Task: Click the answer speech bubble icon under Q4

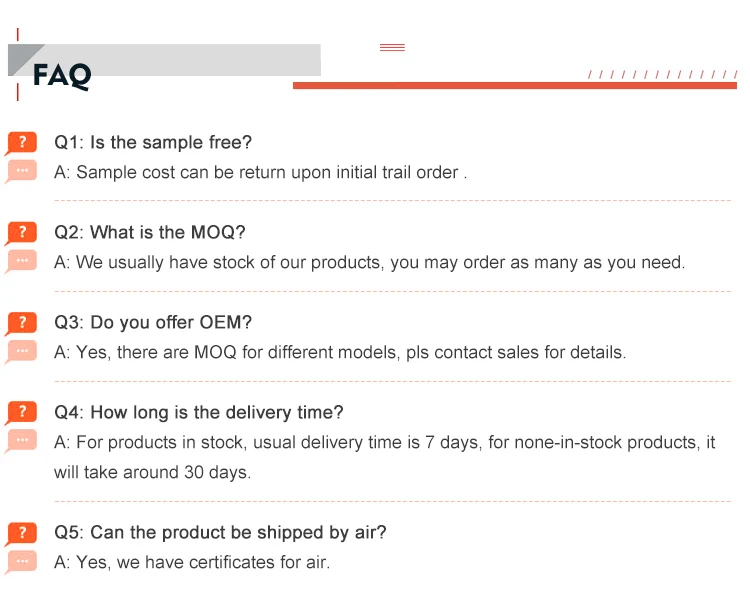Action: pyautogui.click(x=20, y=441)
